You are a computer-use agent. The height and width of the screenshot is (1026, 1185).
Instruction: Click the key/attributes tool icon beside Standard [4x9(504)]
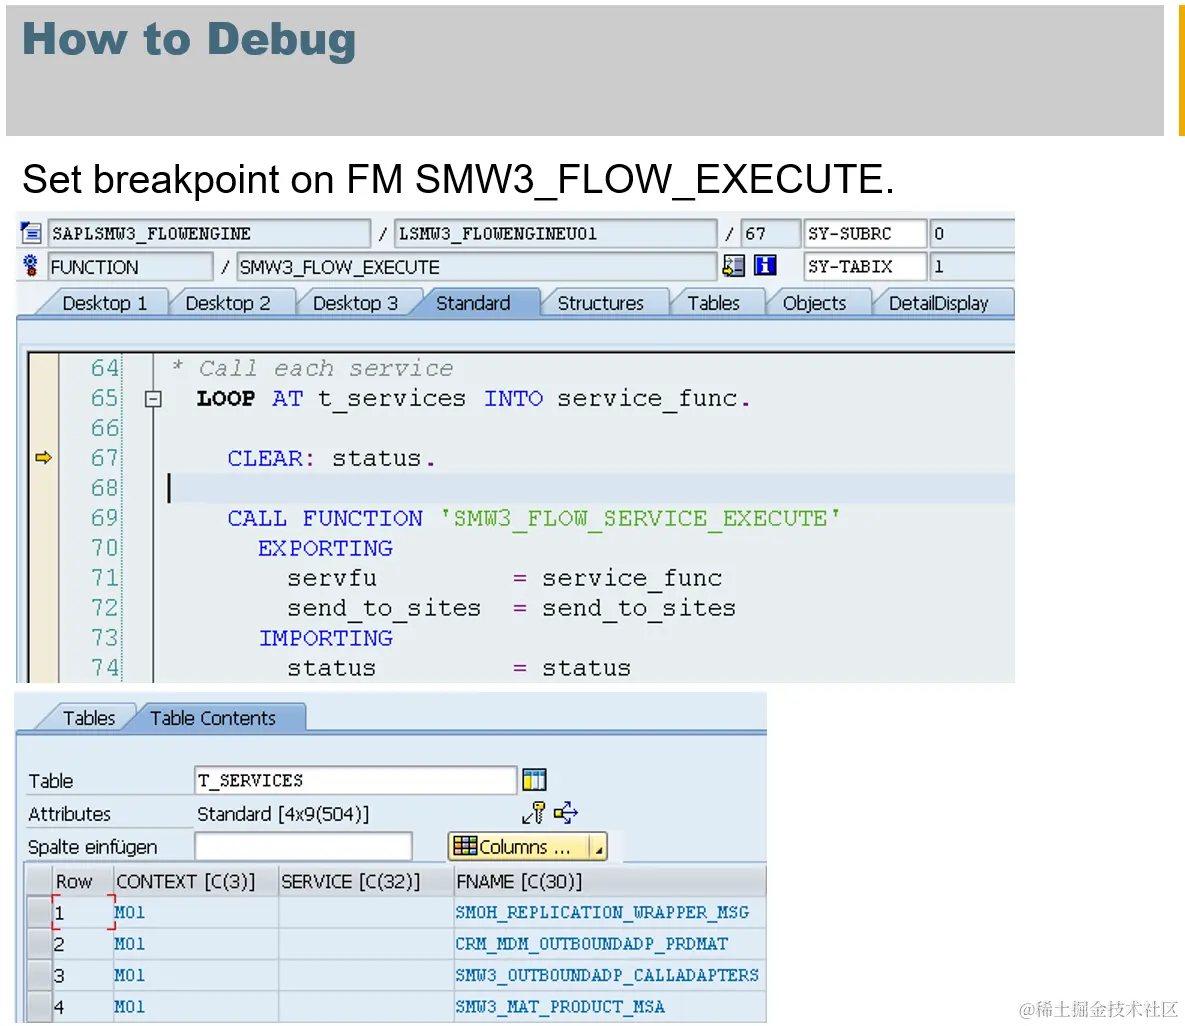coord(534,813)
